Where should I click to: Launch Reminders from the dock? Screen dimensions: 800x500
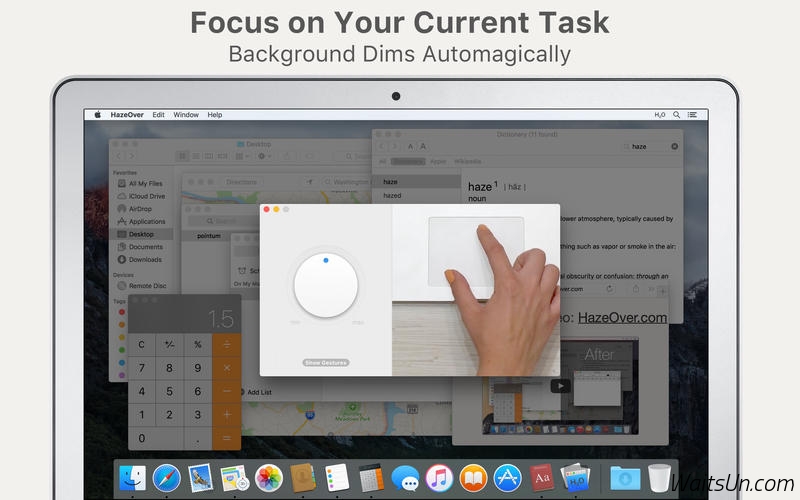tap(337, 478)
